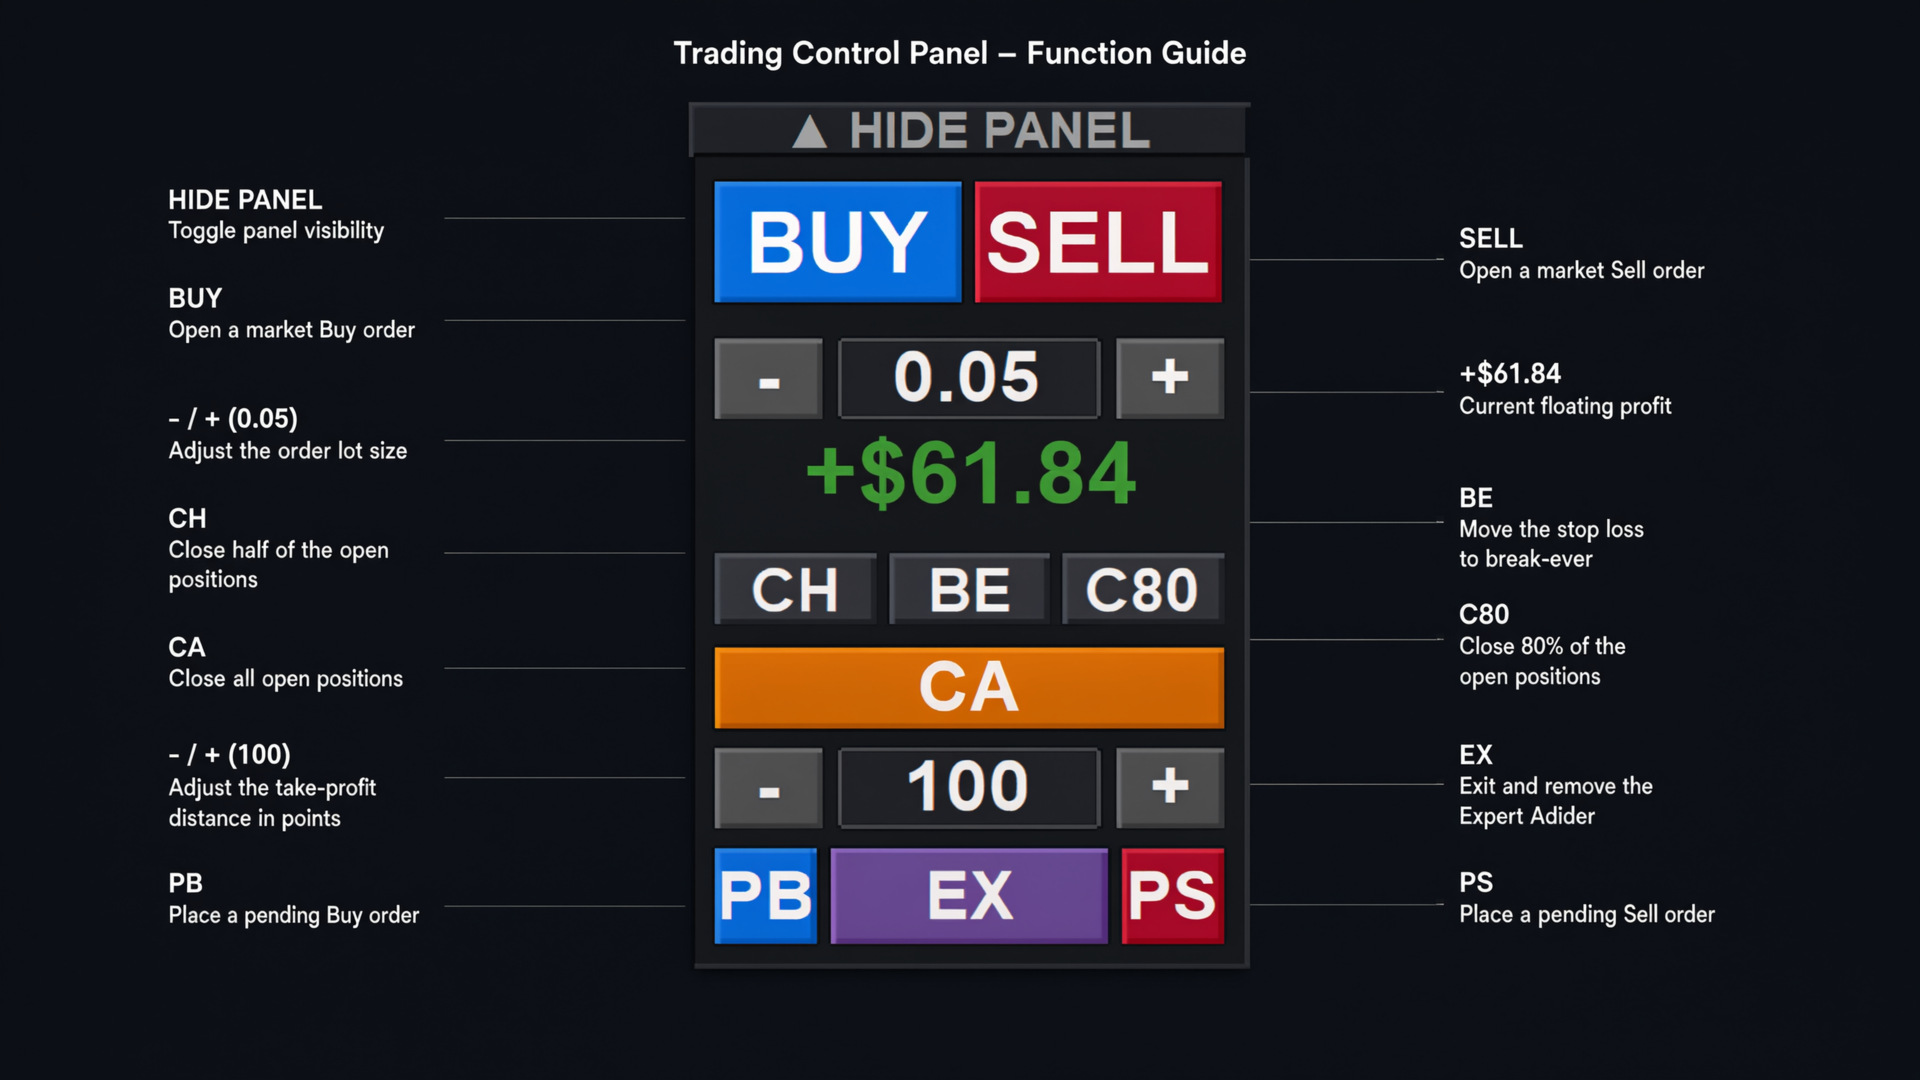Decrease the 0.05 lot size with minus
The image size is (1920, 1080).
click(x=768, y=379)
